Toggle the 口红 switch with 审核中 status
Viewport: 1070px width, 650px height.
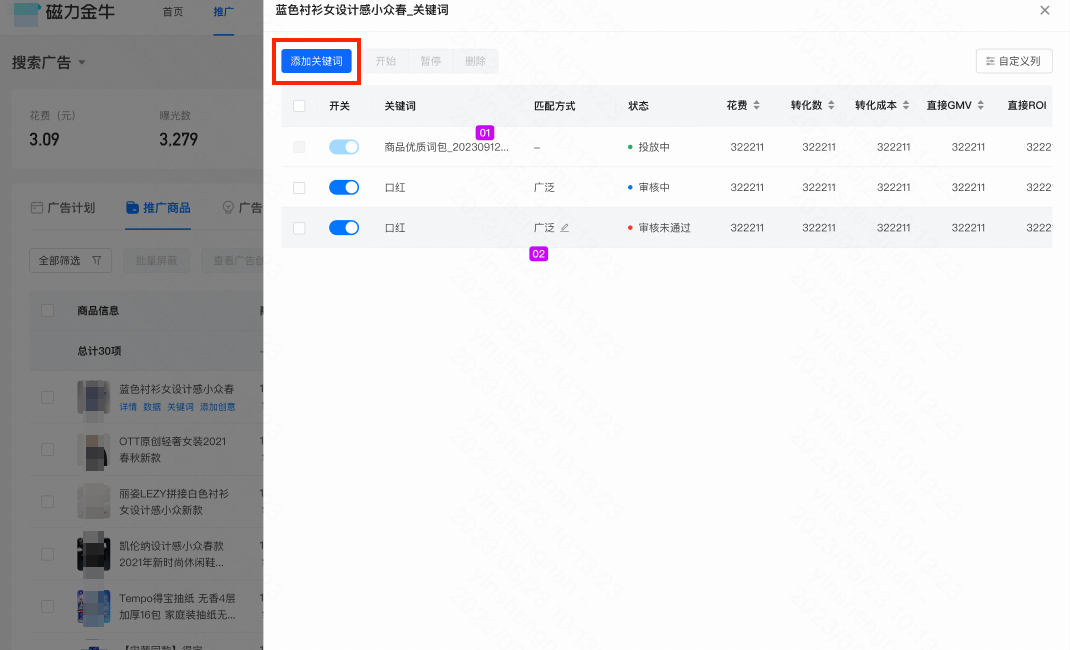click(344, 188)
